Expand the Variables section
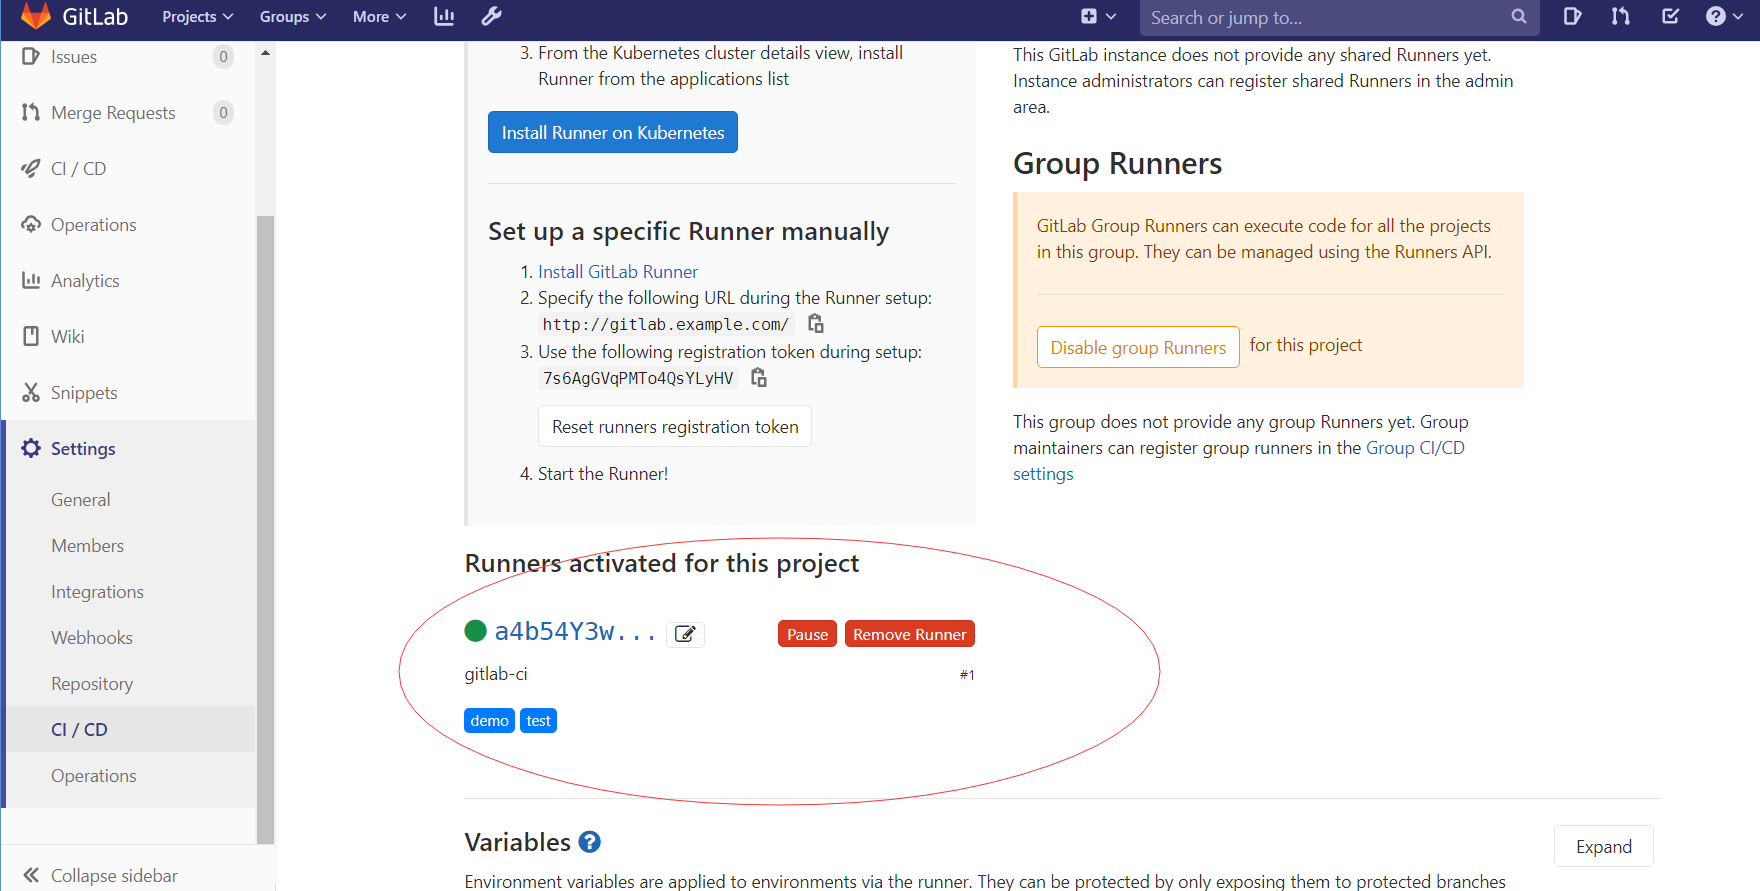 pos(1604,846)
